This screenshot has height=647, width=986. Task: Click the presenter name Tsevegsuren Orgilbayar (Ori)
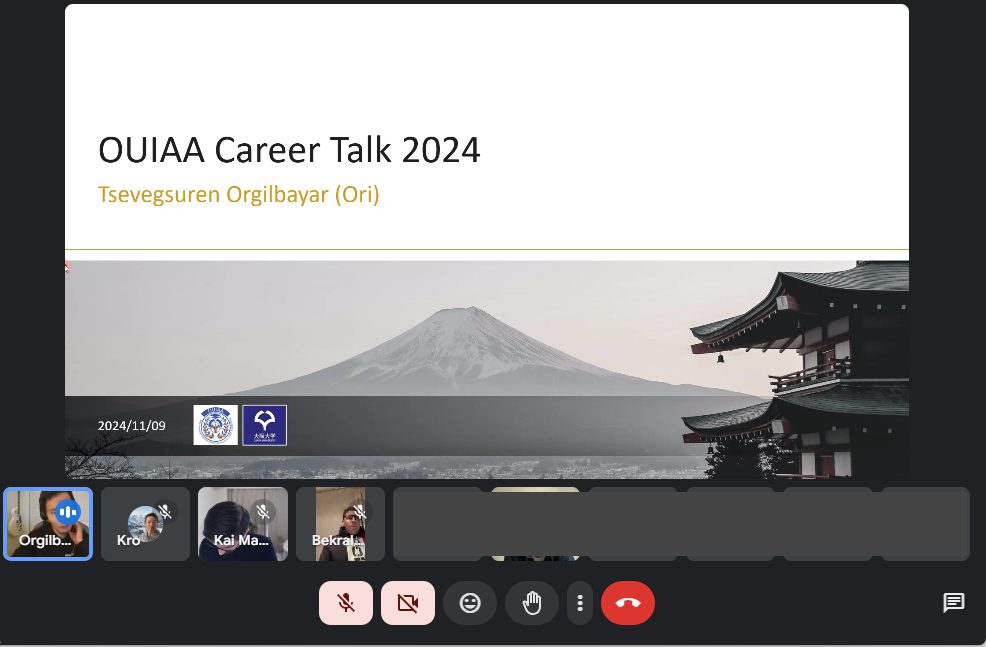[x=239, y=194]
